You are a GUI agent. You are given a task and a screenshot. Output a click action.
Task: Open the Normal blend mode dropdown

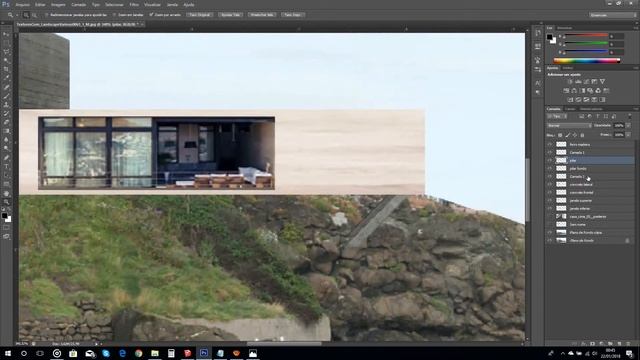[569, 126]
